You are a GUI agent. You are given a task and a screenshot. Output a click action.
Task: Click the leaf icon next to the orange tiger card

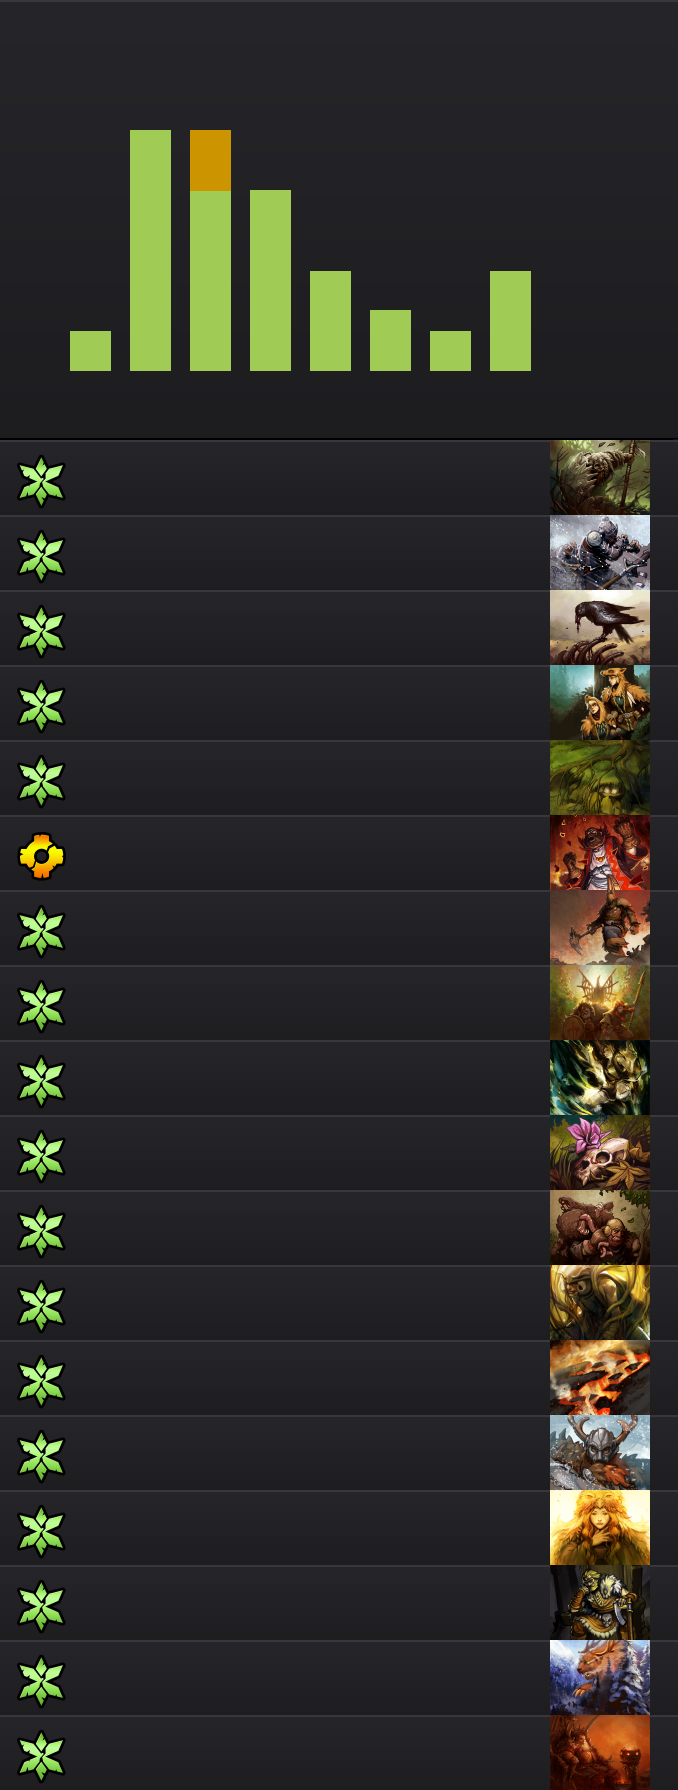point(41,1681)
